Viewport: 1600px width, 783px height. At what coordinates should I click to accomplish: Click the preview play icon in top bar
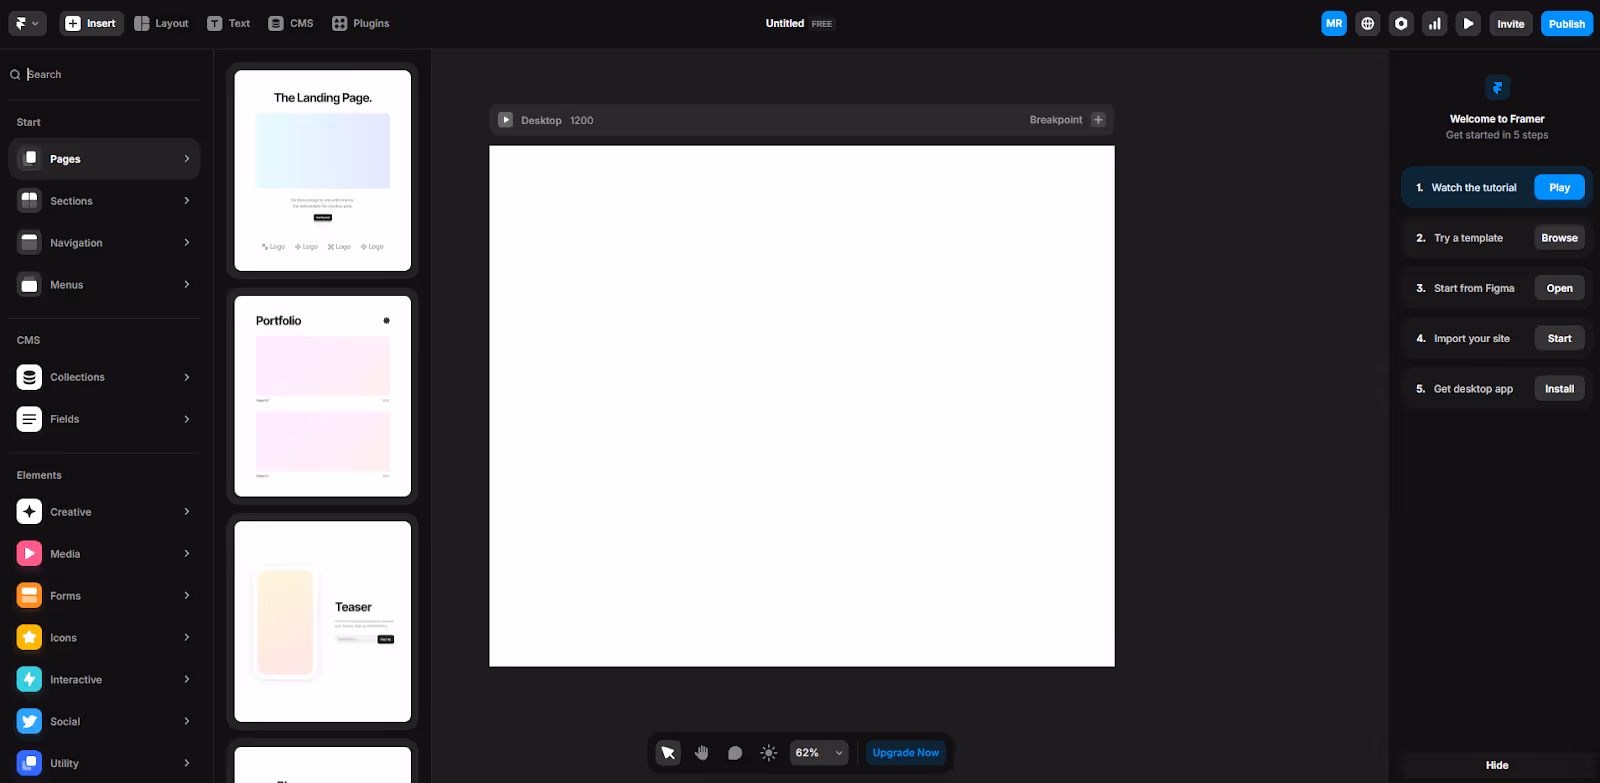[1468, 23]
